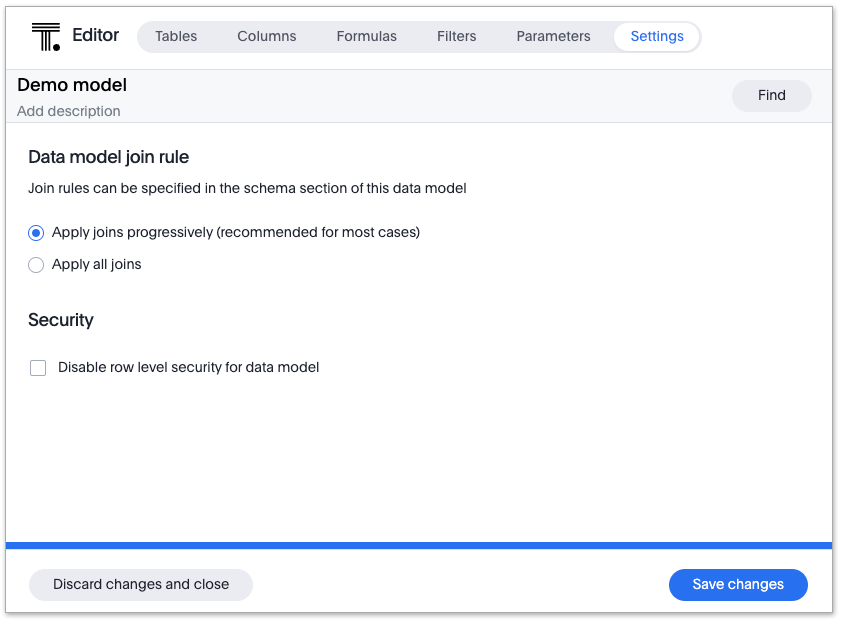Click Add description placeholder text

click(x=69, y=111)
